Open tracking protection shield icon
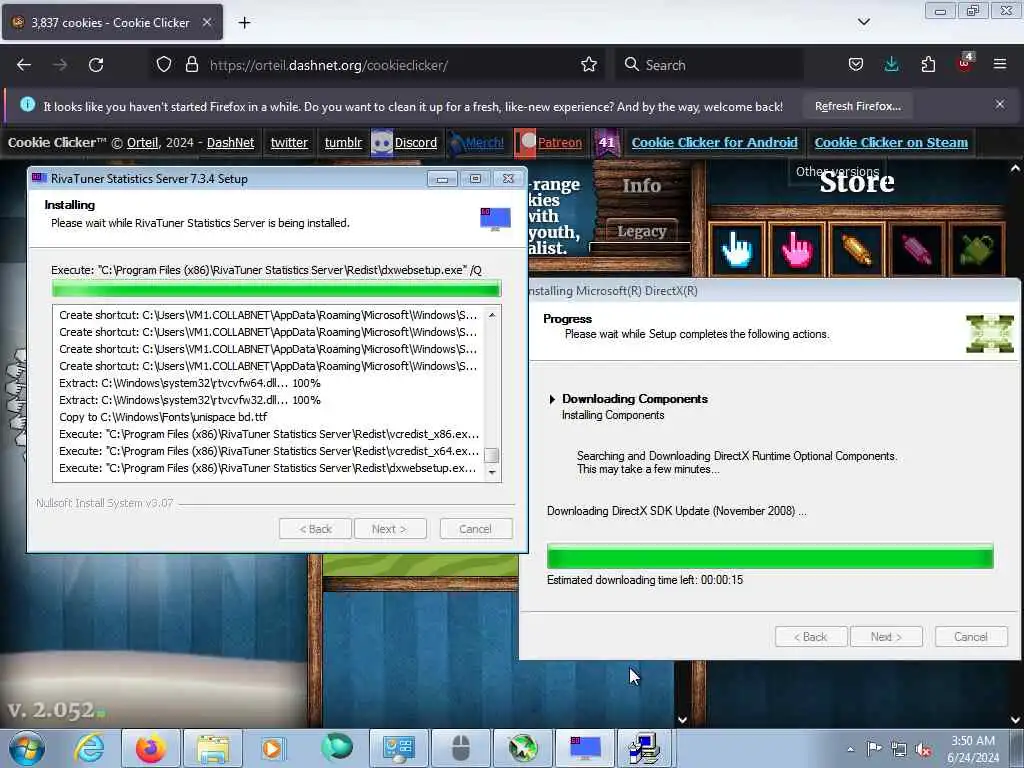The width and height of the screenshot is (1024, 768). (164, 65)
